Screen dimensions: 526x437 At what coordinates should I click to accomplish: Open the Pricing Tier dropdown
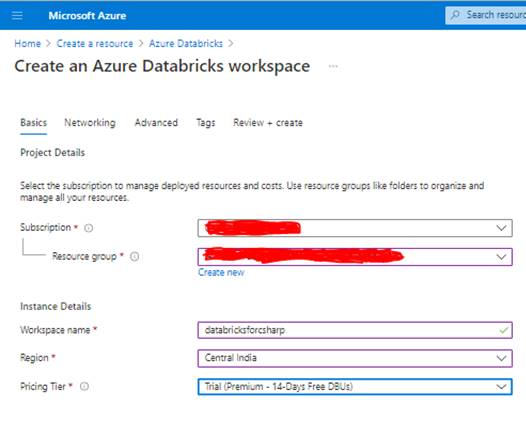[355, 387]
